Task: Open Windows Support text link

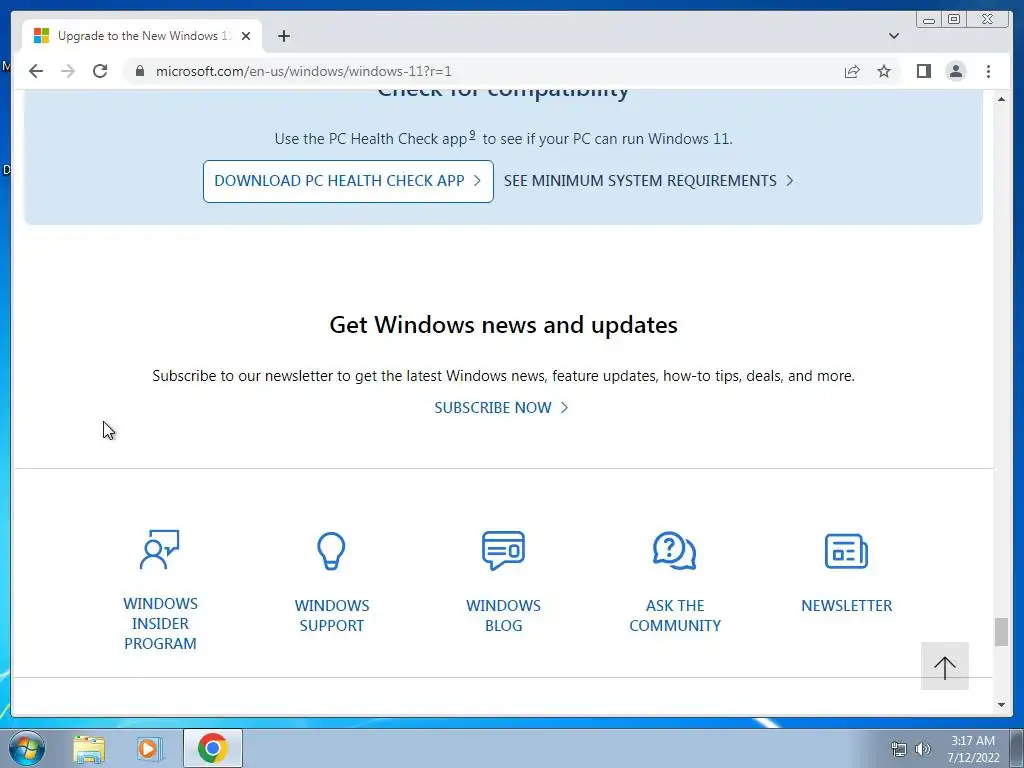Action: (x=332, y=615)
